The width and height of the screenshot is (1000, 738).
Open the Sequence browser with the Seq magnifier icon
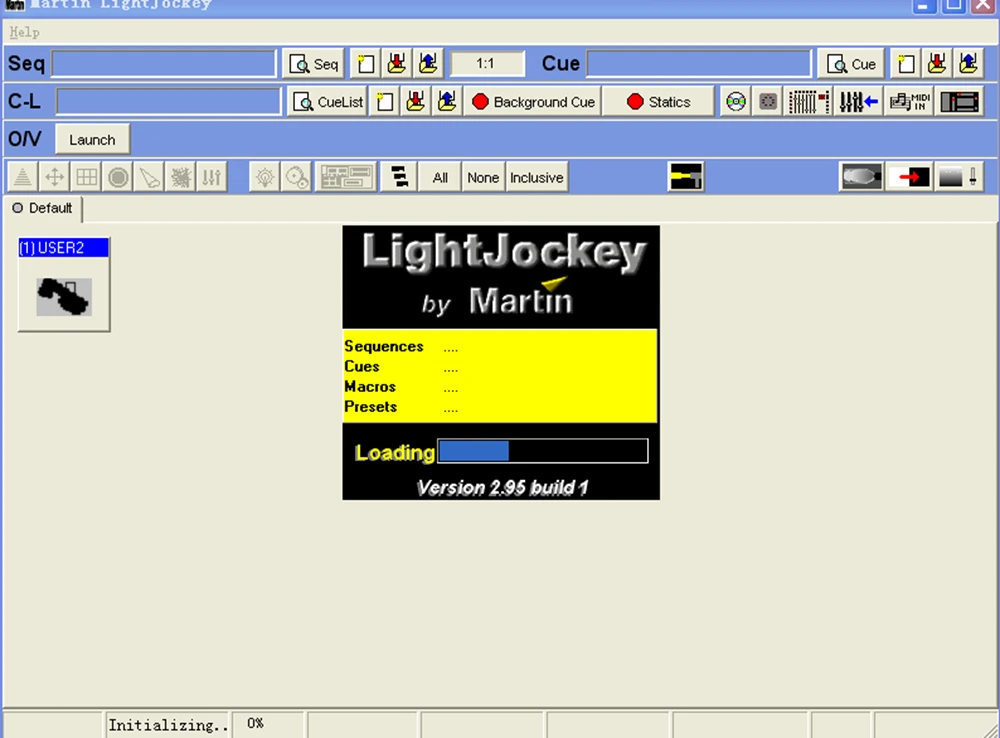point(312,63)
